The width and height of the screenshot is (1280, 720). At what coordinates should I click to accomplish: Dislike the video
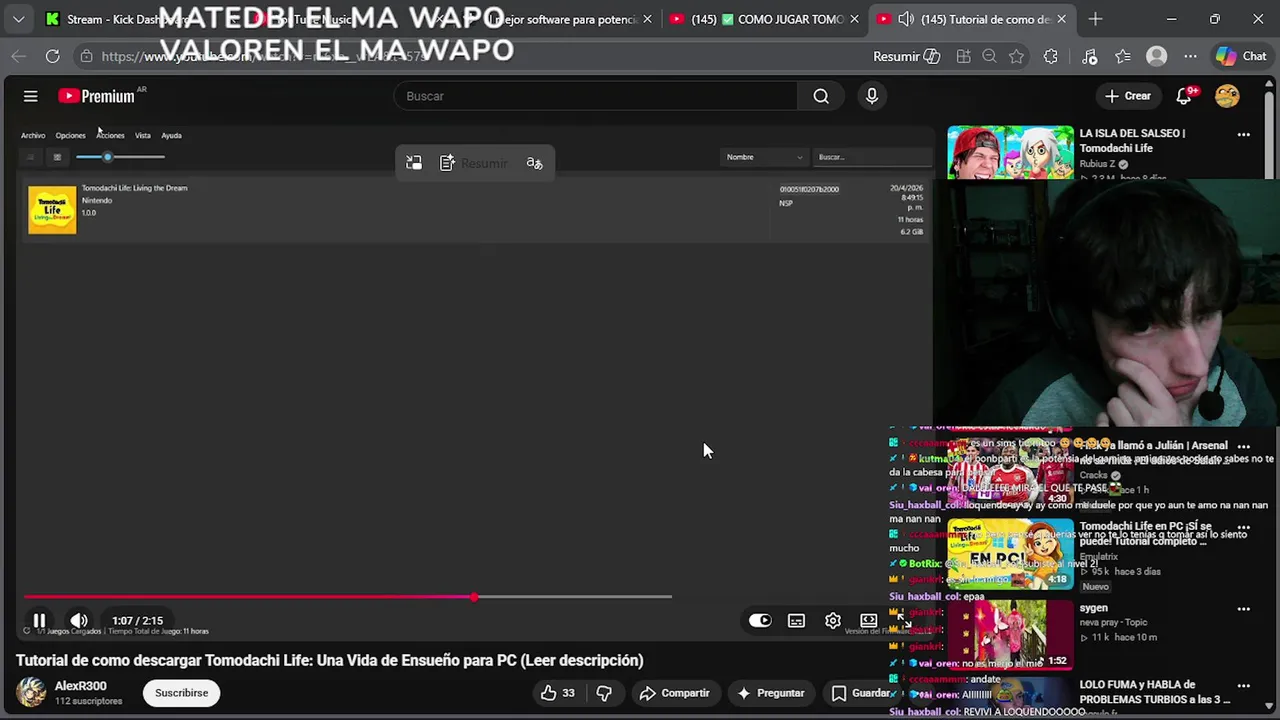click(x=604, y=693)
